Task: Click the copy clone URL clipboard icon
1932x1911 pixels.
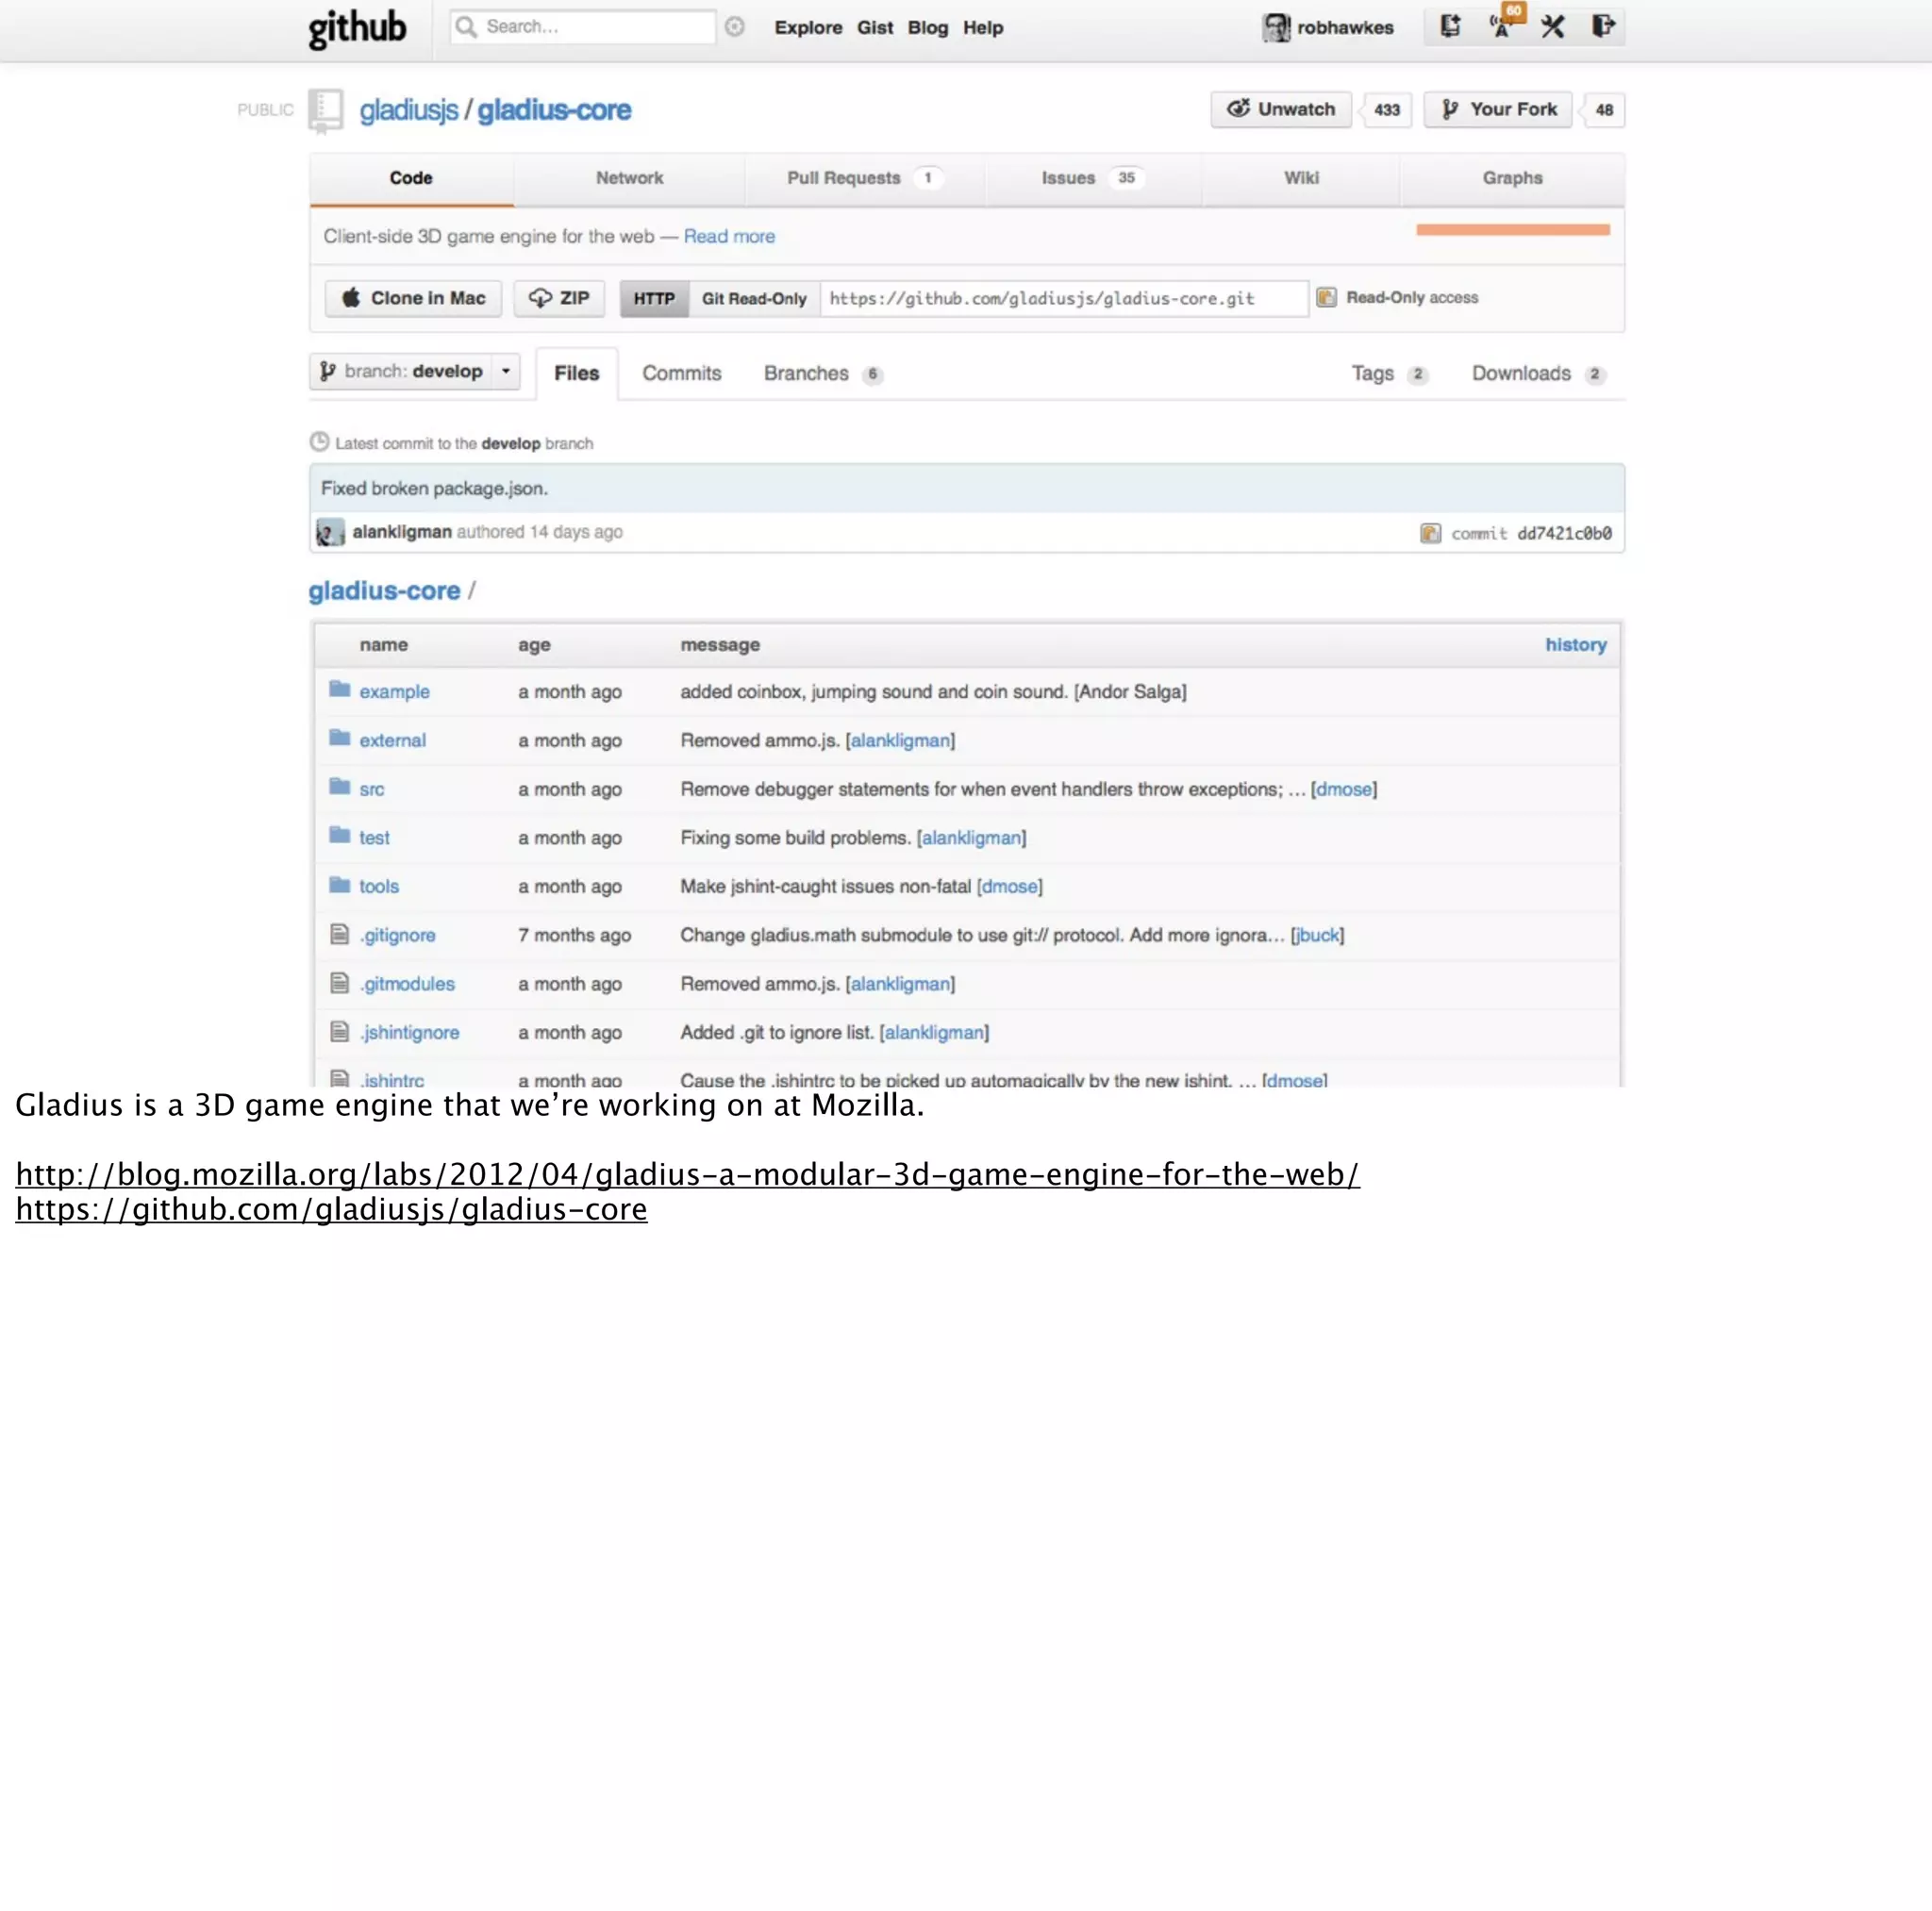Action: (1326, 298)
